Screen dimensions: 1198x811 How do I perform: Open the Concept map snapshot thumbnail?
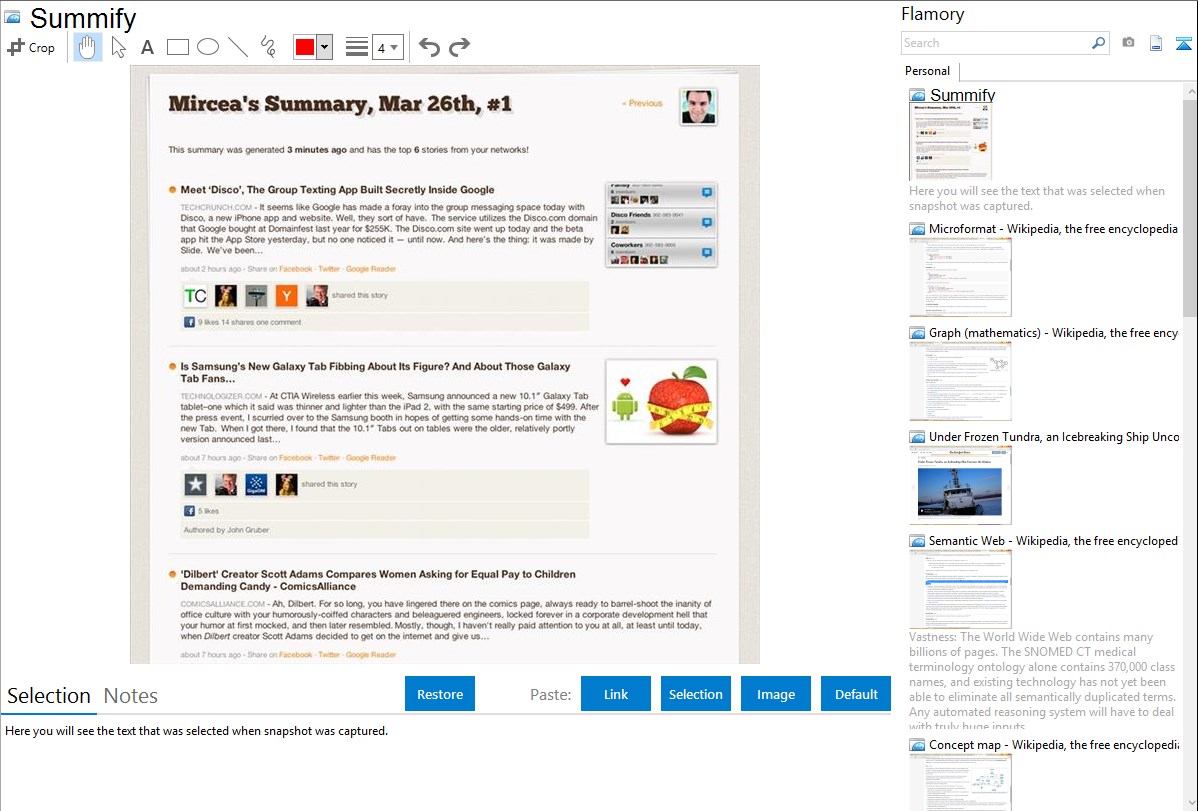[960, 781]
